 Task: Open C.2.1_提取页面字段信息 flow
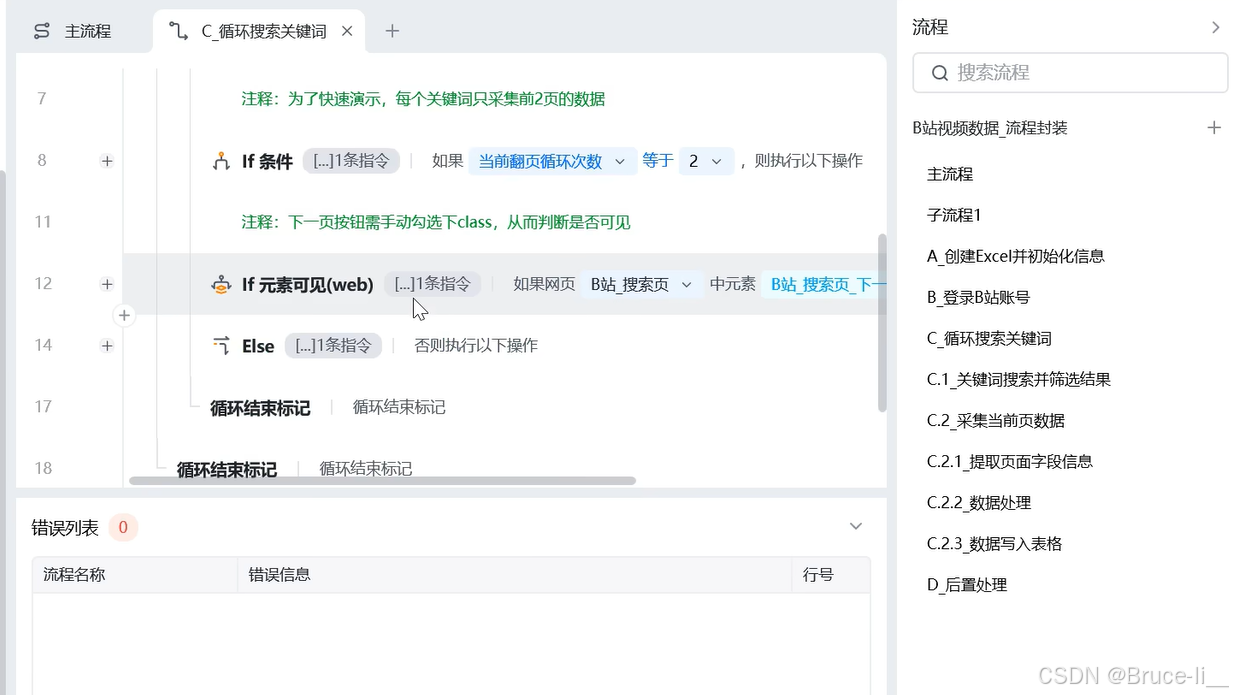(x=1010, y=462)
